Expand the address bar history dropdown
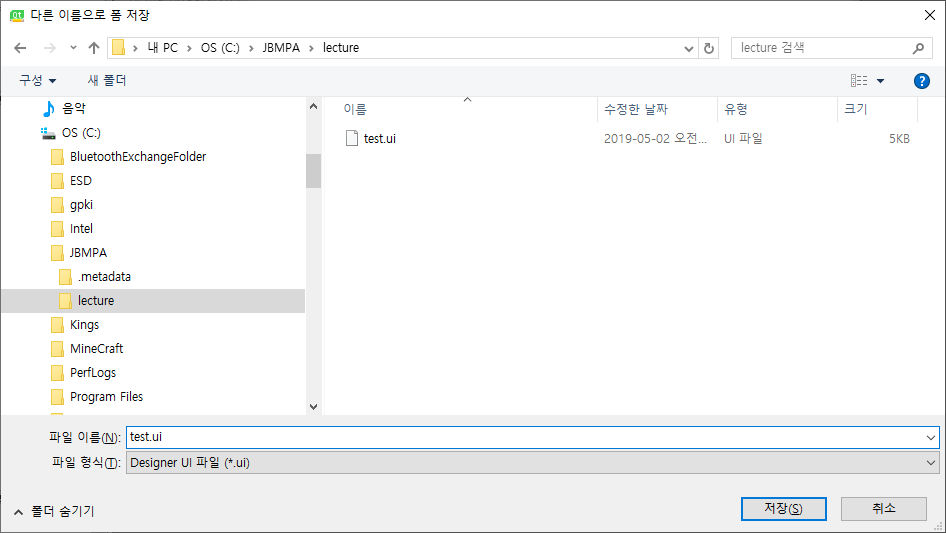946x533 pixels. [x=688, y=48]
